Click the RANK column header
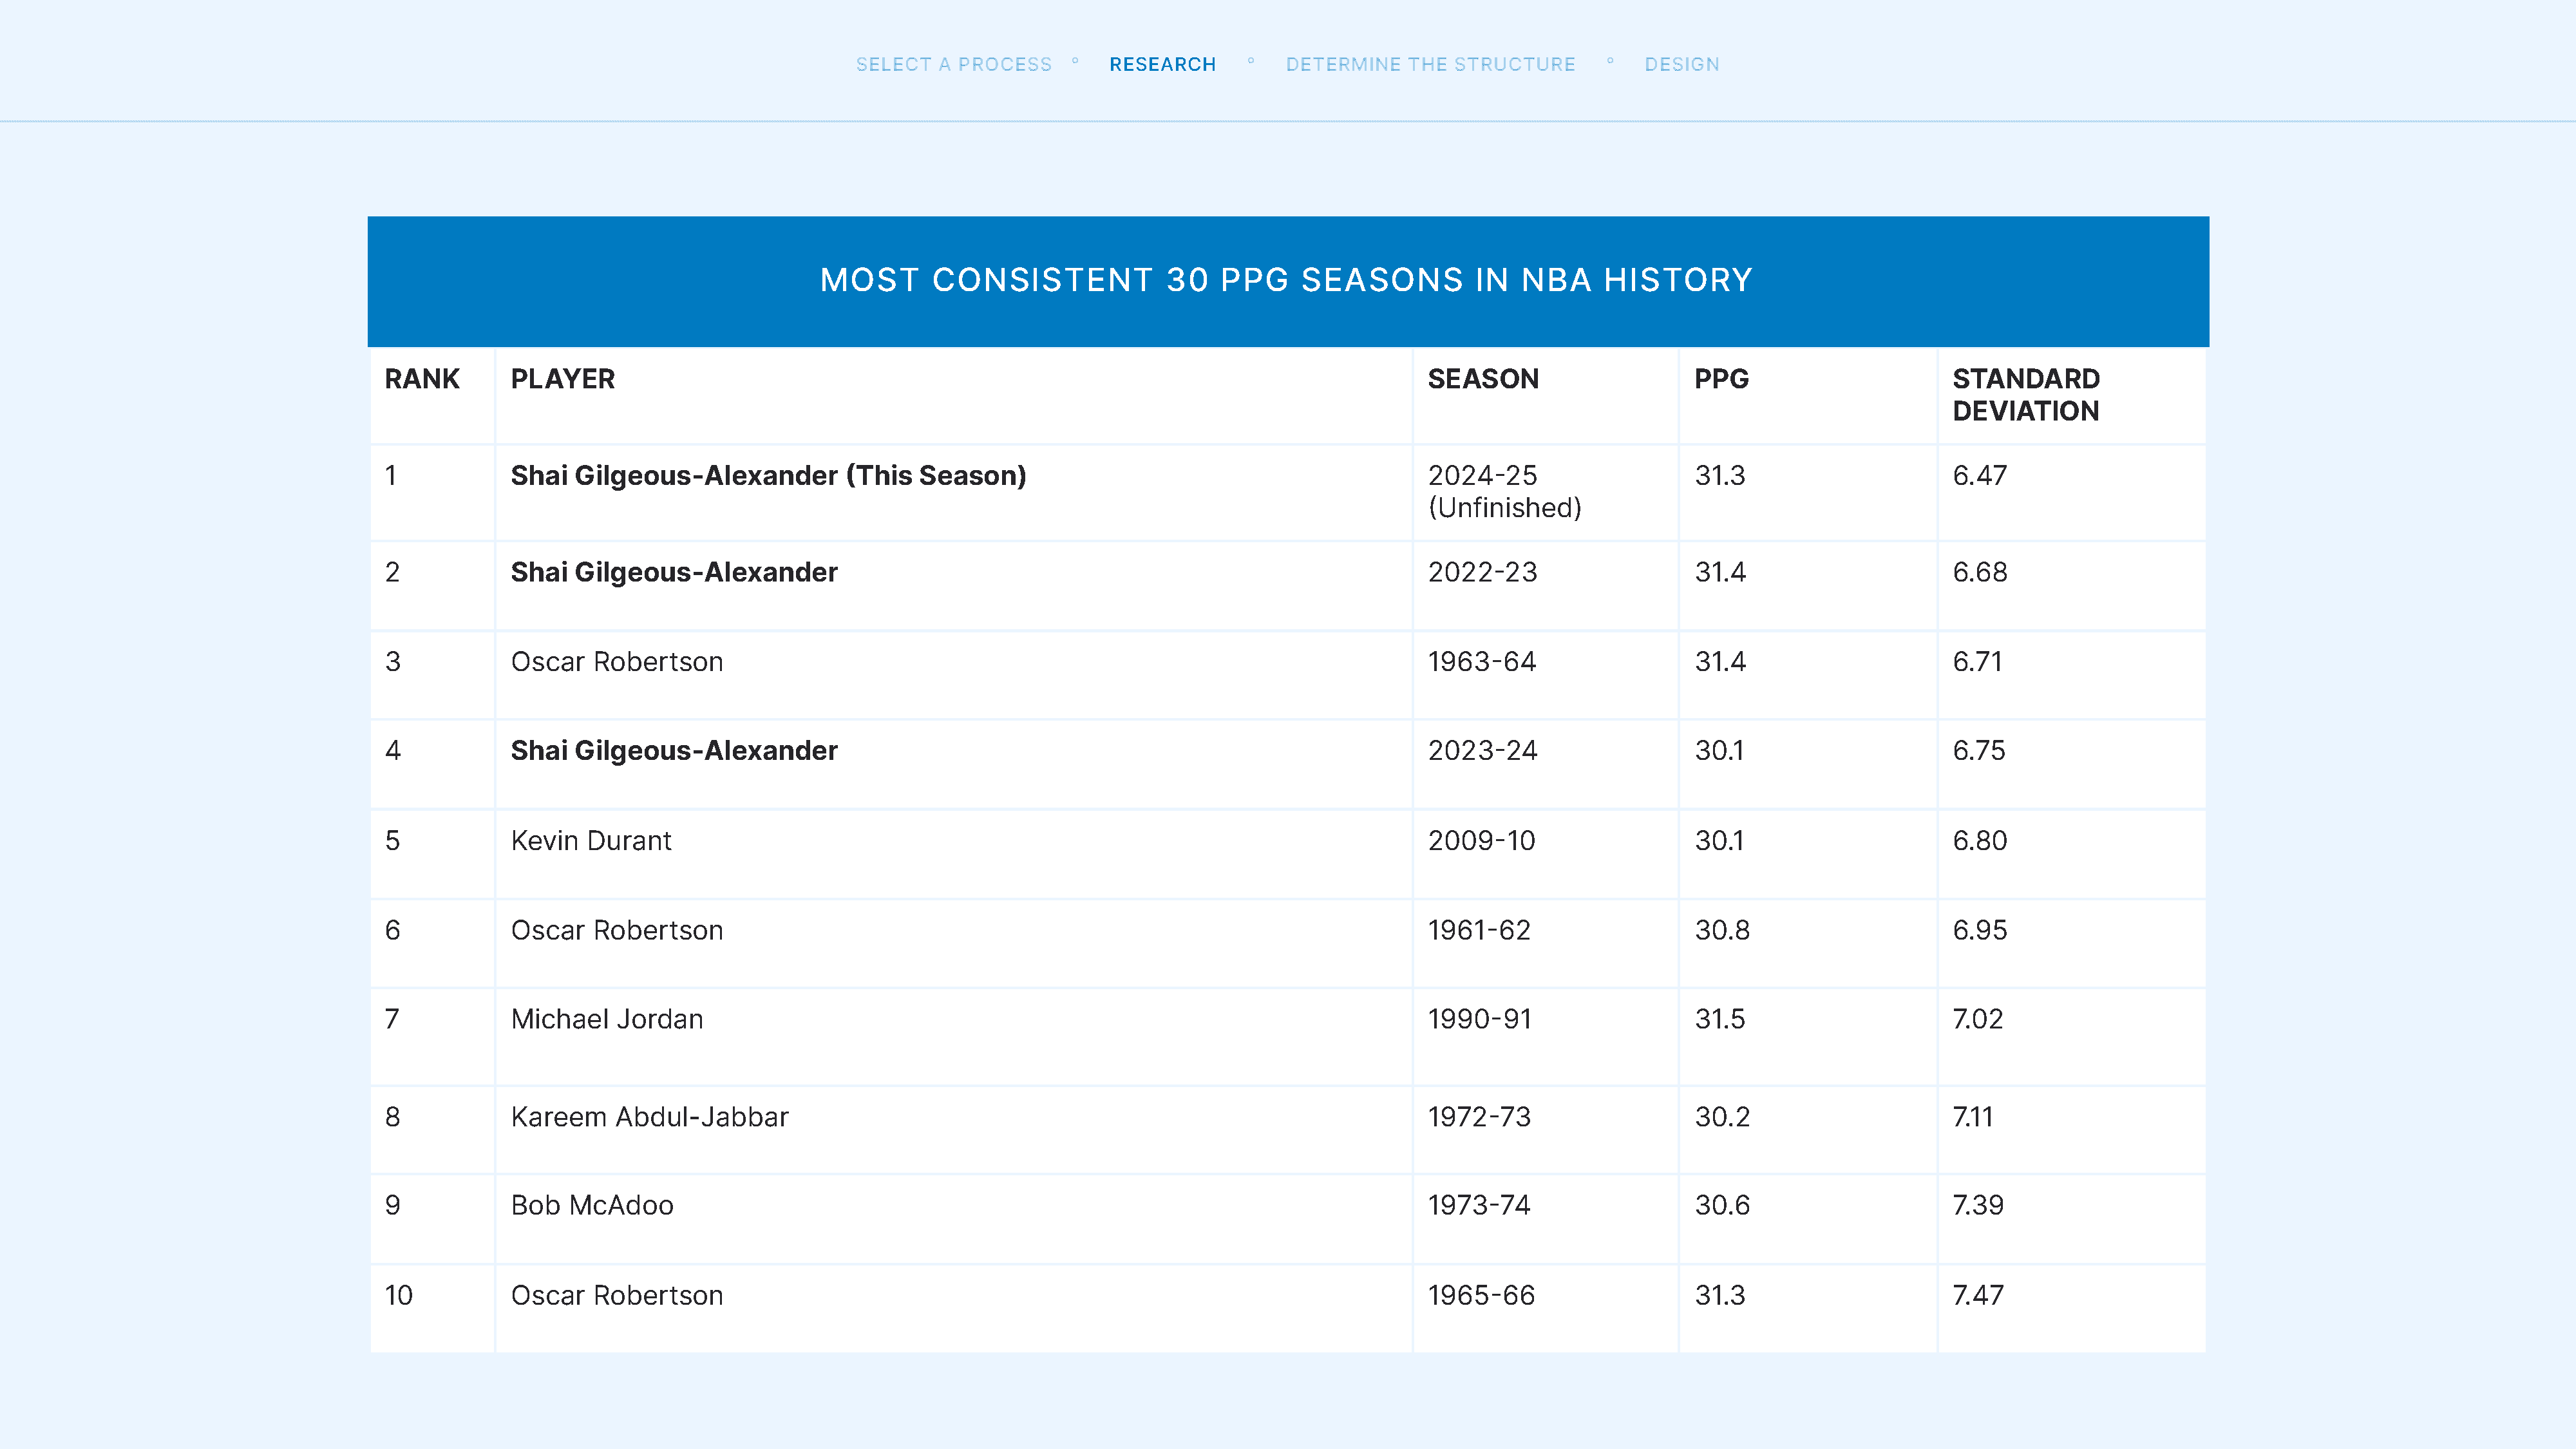The image size is (2576, 1449). 422,379
